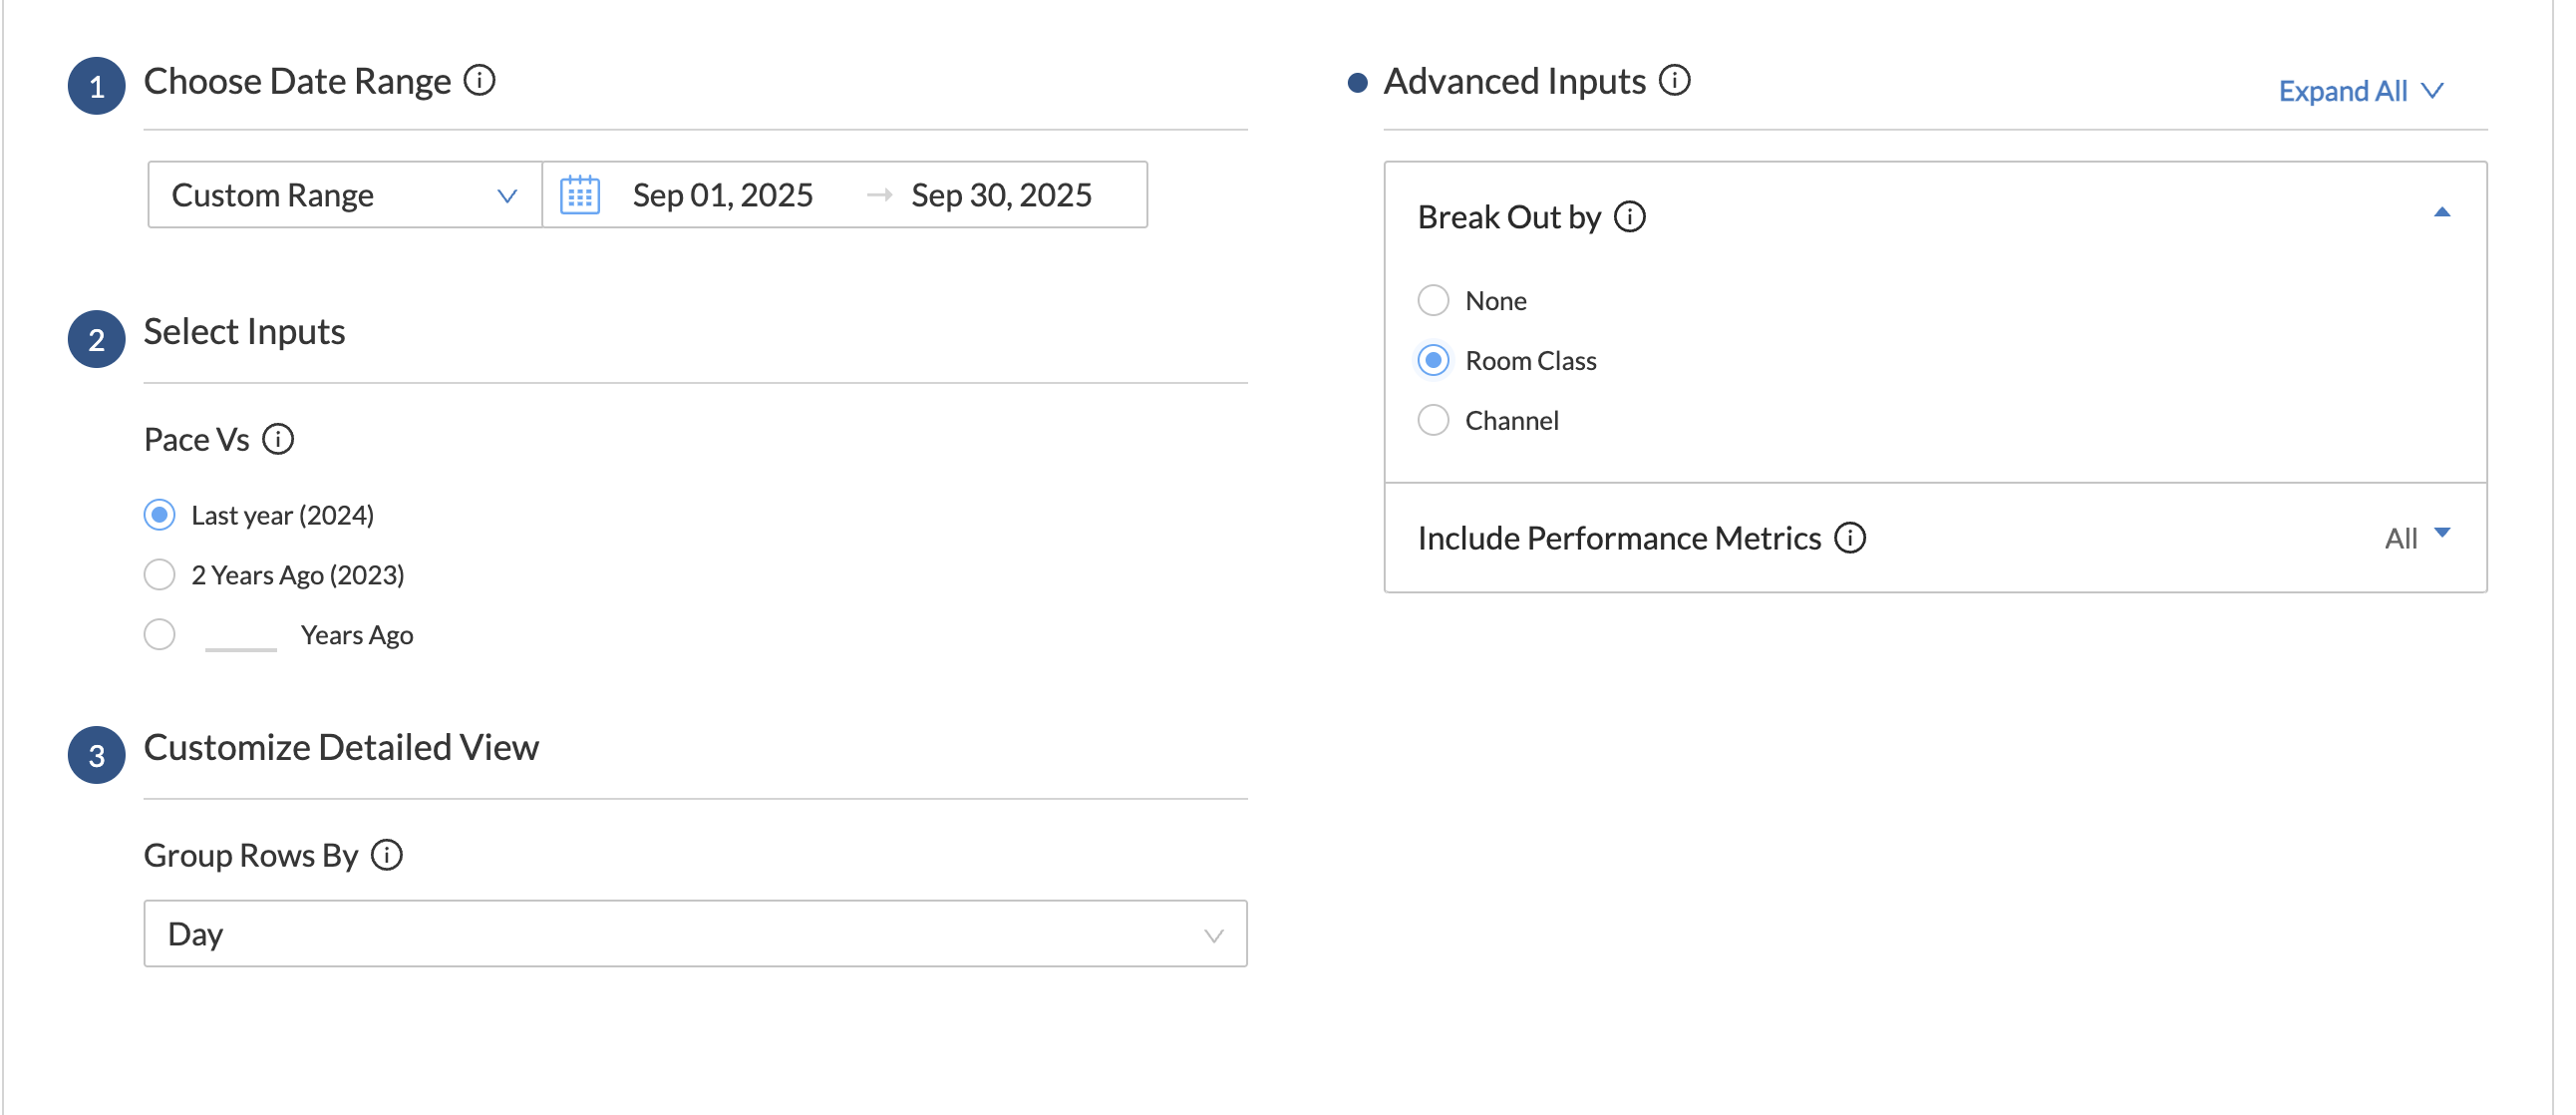Click info icon beside Break Out by
2576x1115 pixels.
coord(1629,216)
